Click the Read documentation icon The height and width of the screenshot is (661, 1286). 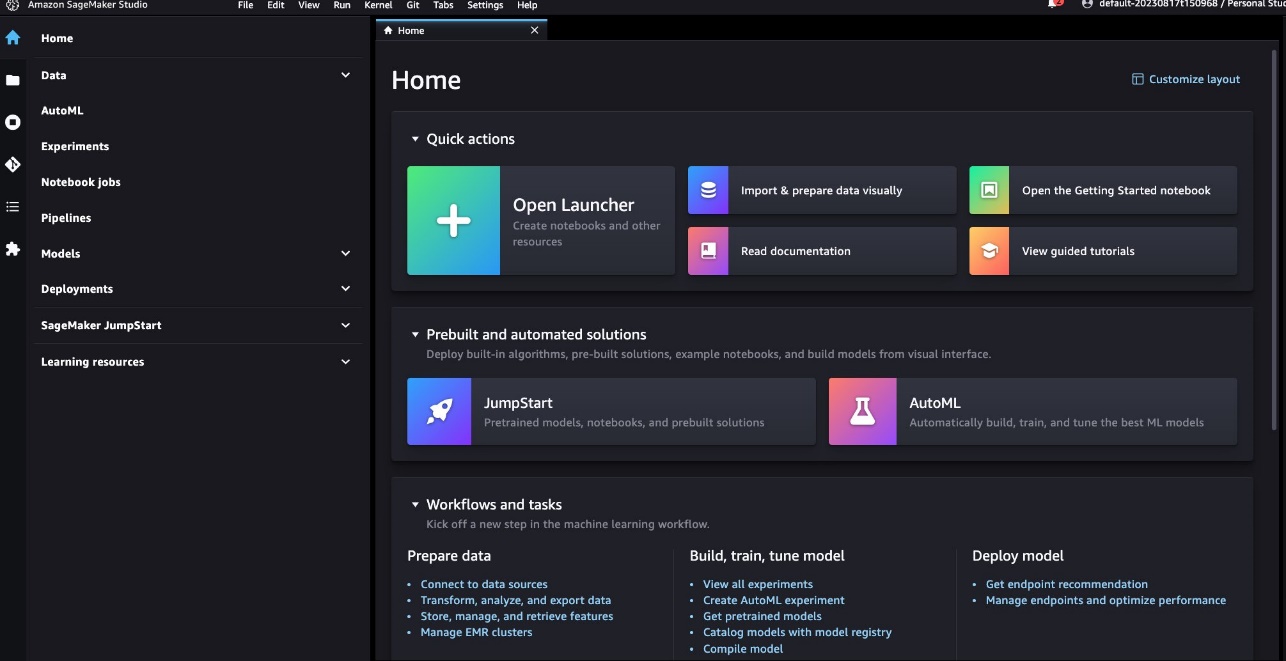[708, 251]
